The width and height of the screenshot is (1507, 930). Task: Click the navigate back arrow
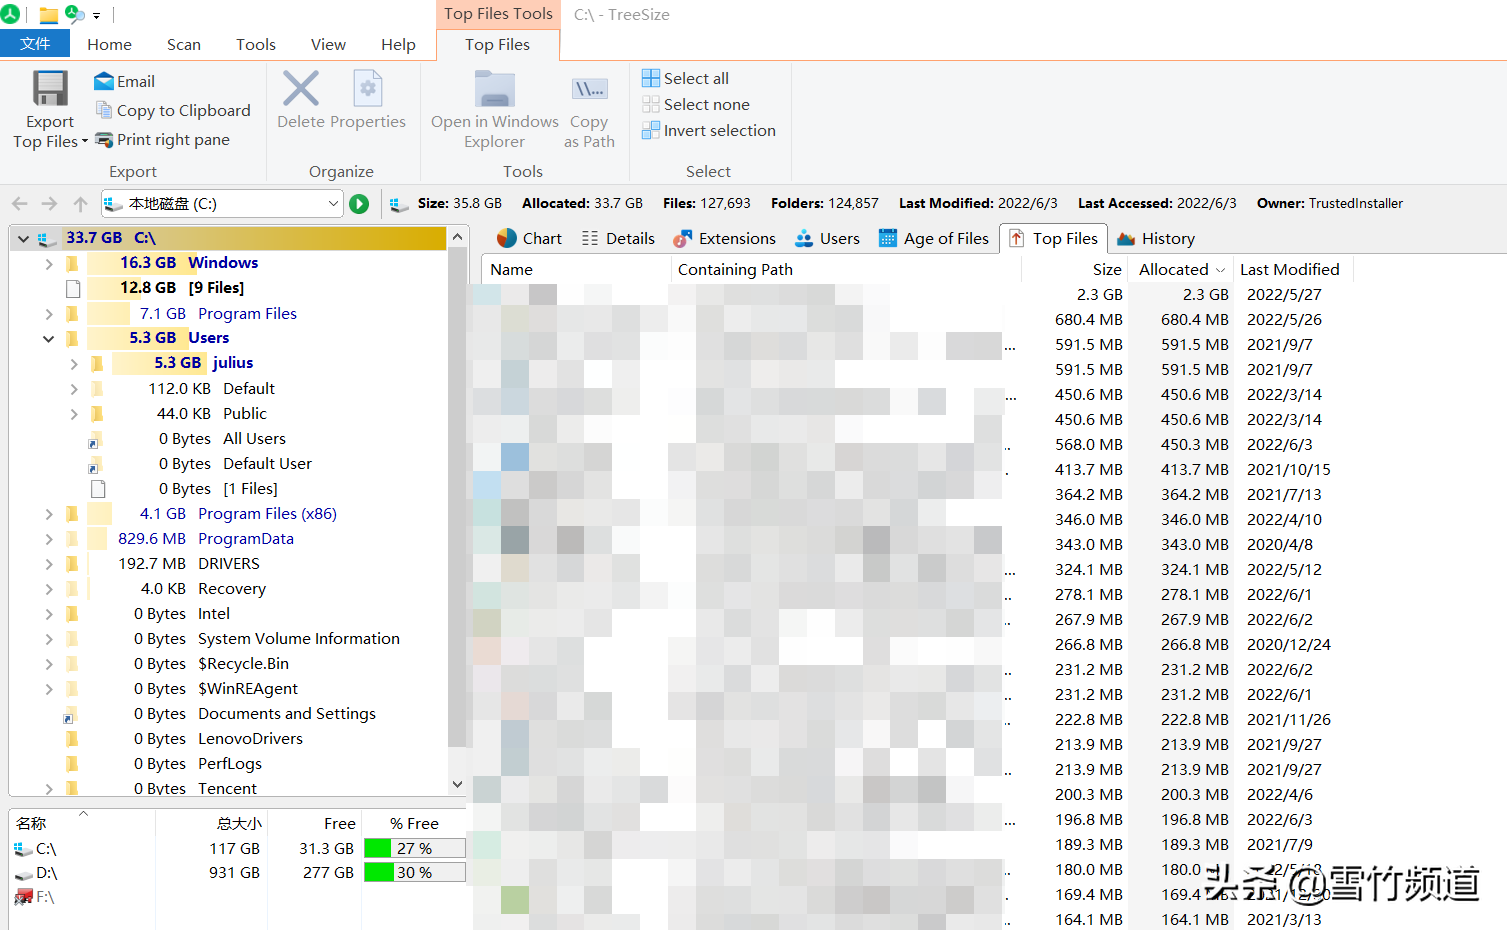(x=18, y=203)
